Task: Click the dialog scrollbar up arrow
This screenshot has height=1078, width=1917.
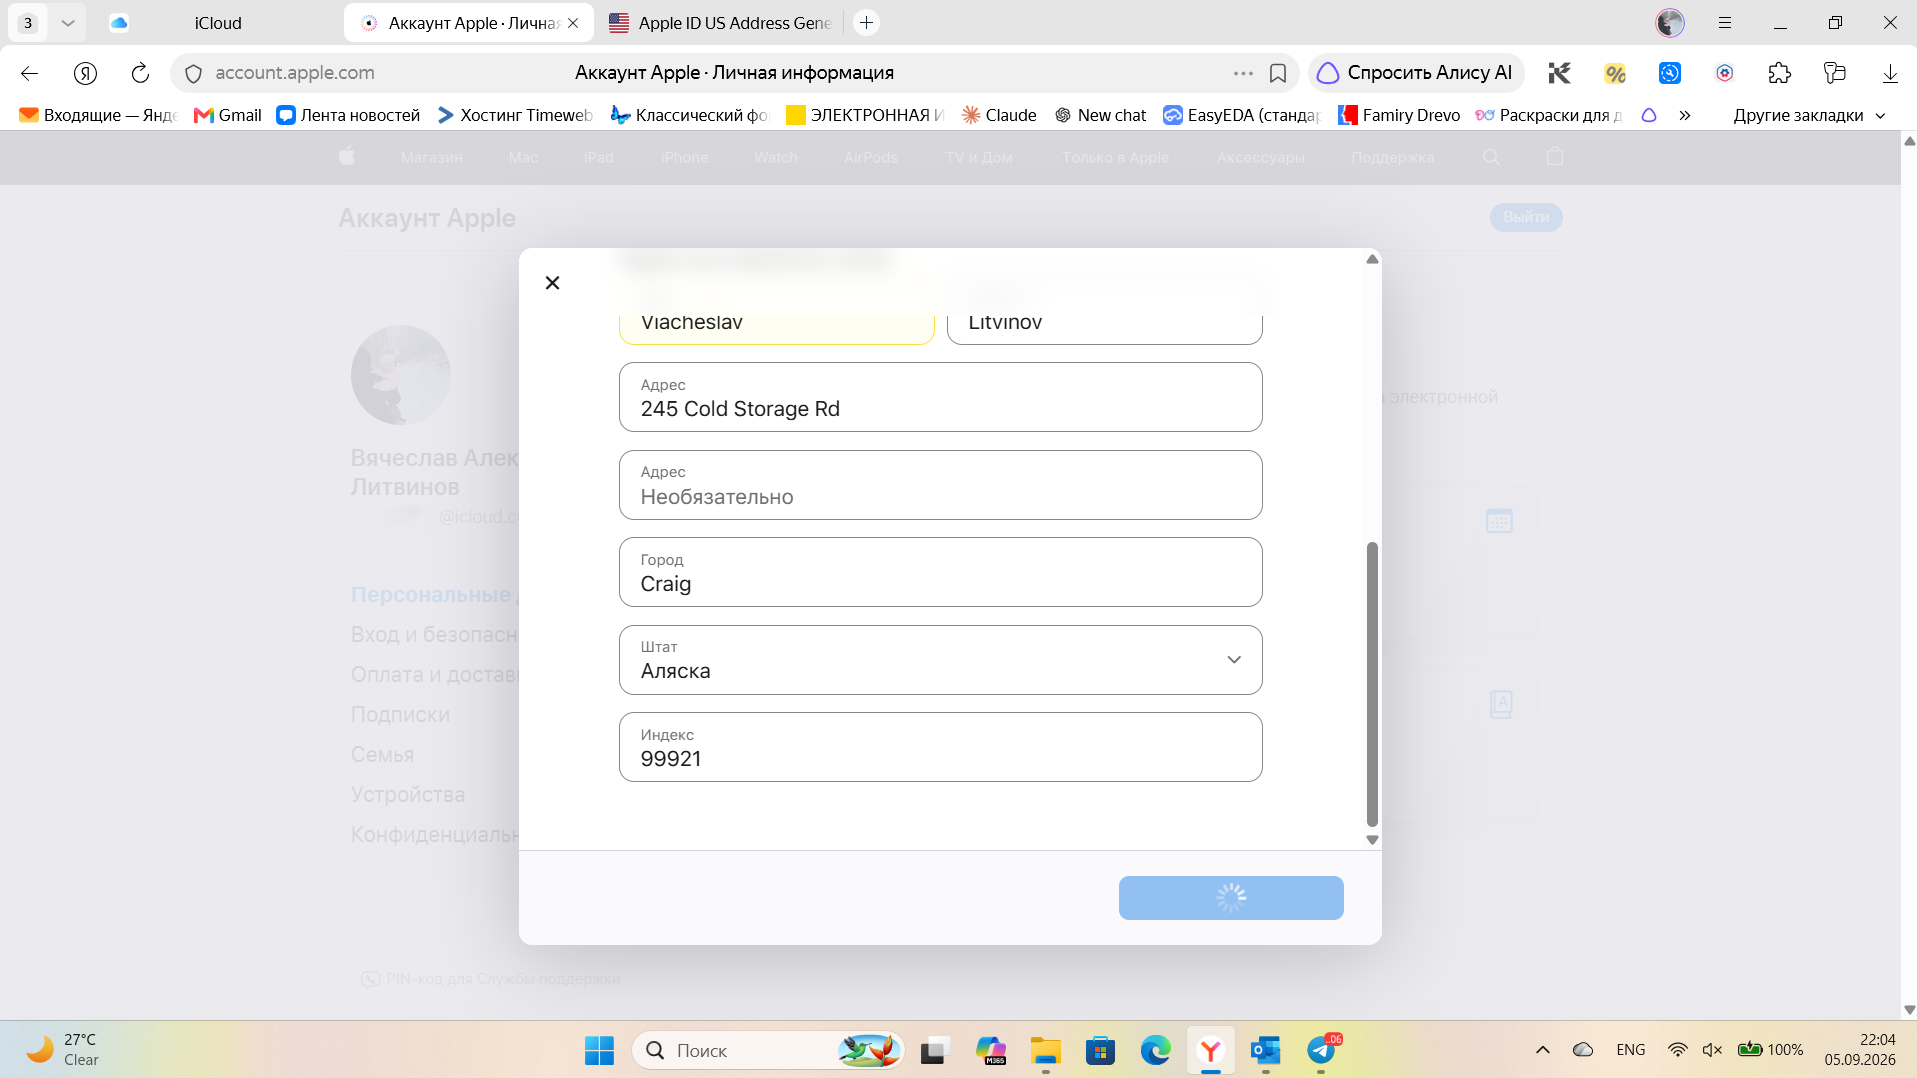Action: 1372,259
